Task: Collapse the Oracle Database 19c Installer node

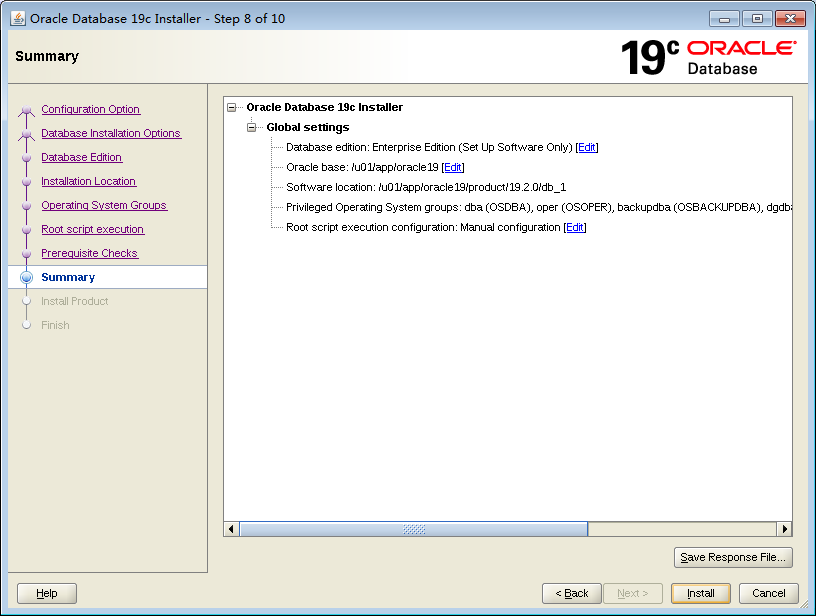Action: pos(231,107)
